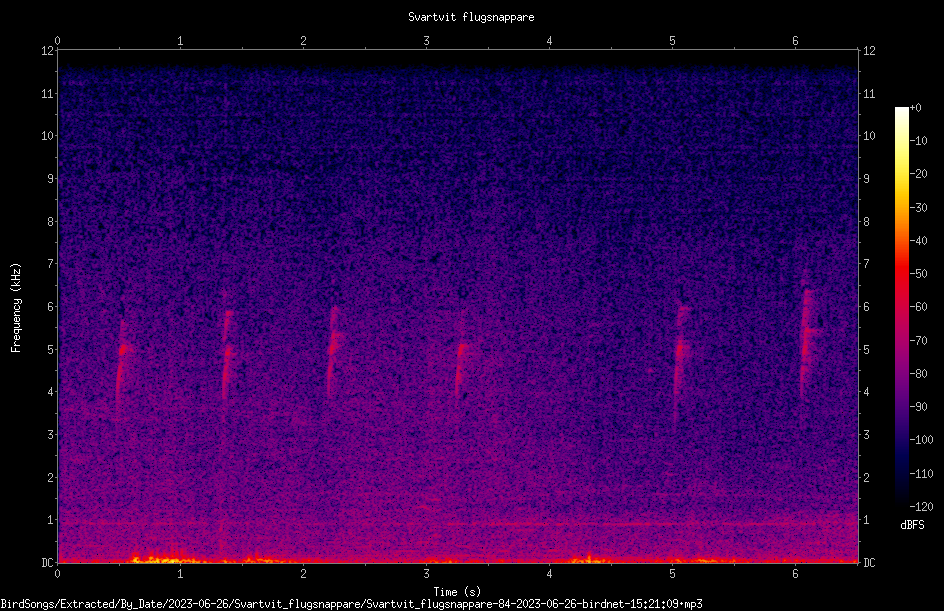Click the "-120" value on the color scale
Image resolution: width=944 pixels, height=611 pixels.
(x=921, y=507)
